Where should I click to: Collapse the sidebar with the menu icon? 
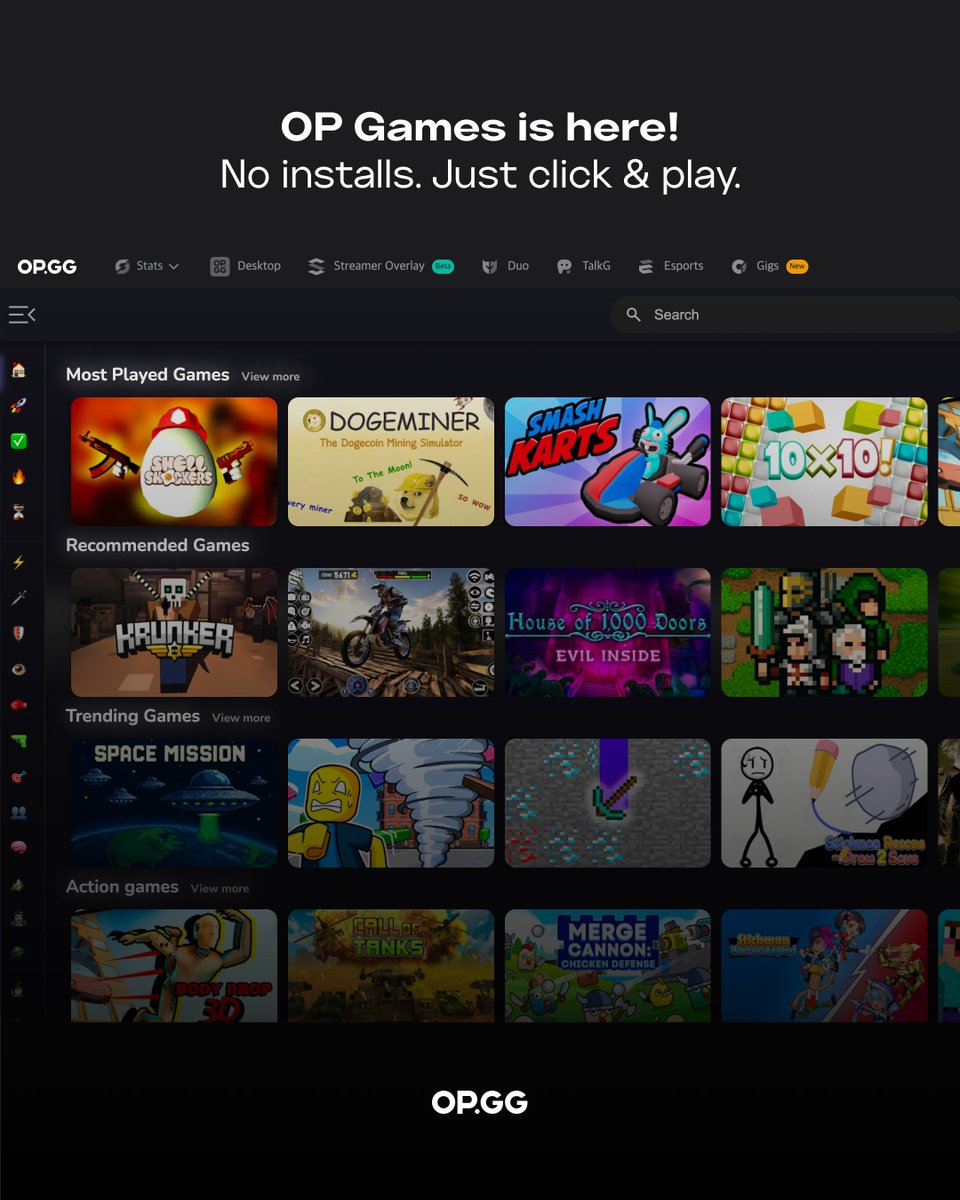pyautogui.click(x=22, y=315)
